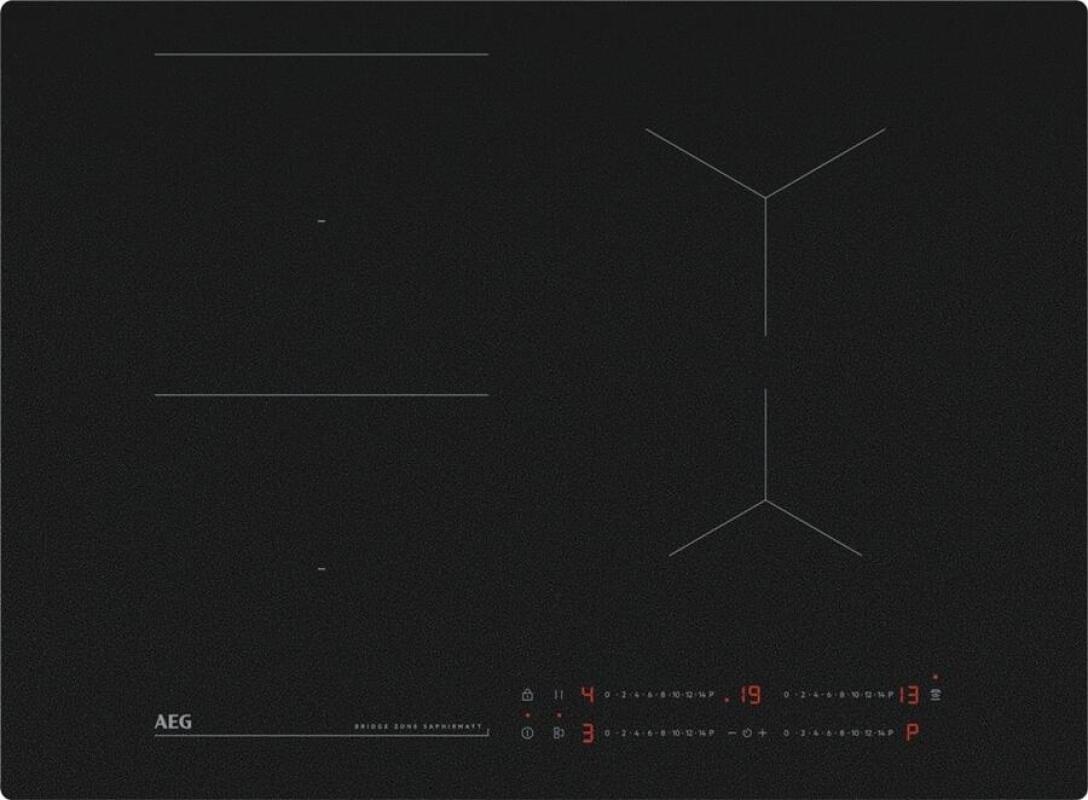The image size is (1088, 800).
Task: Tap the plus icon to increase timer
Action: [x=761, y=732]
